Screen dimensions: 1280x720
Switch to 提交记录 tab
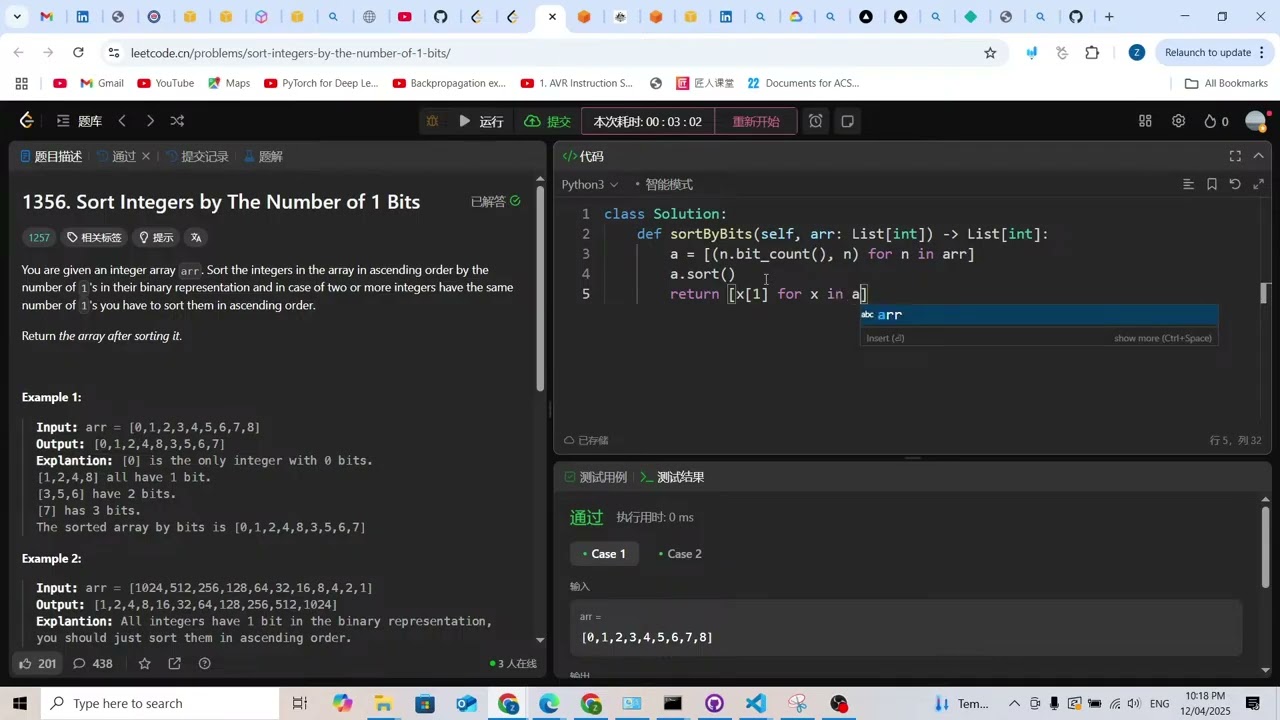tap(197, 156)
